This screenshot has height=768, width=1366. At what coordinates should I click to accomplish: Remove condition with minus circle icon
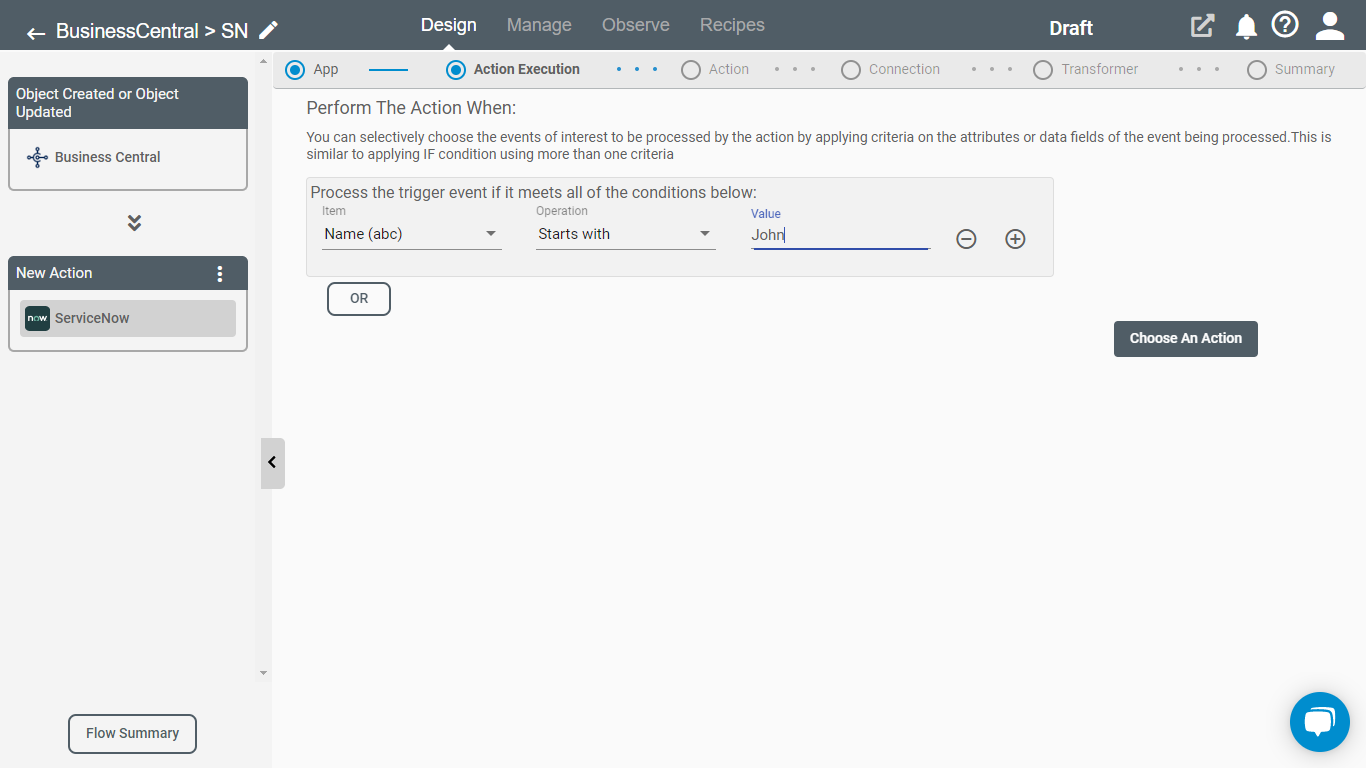point(966,239)
